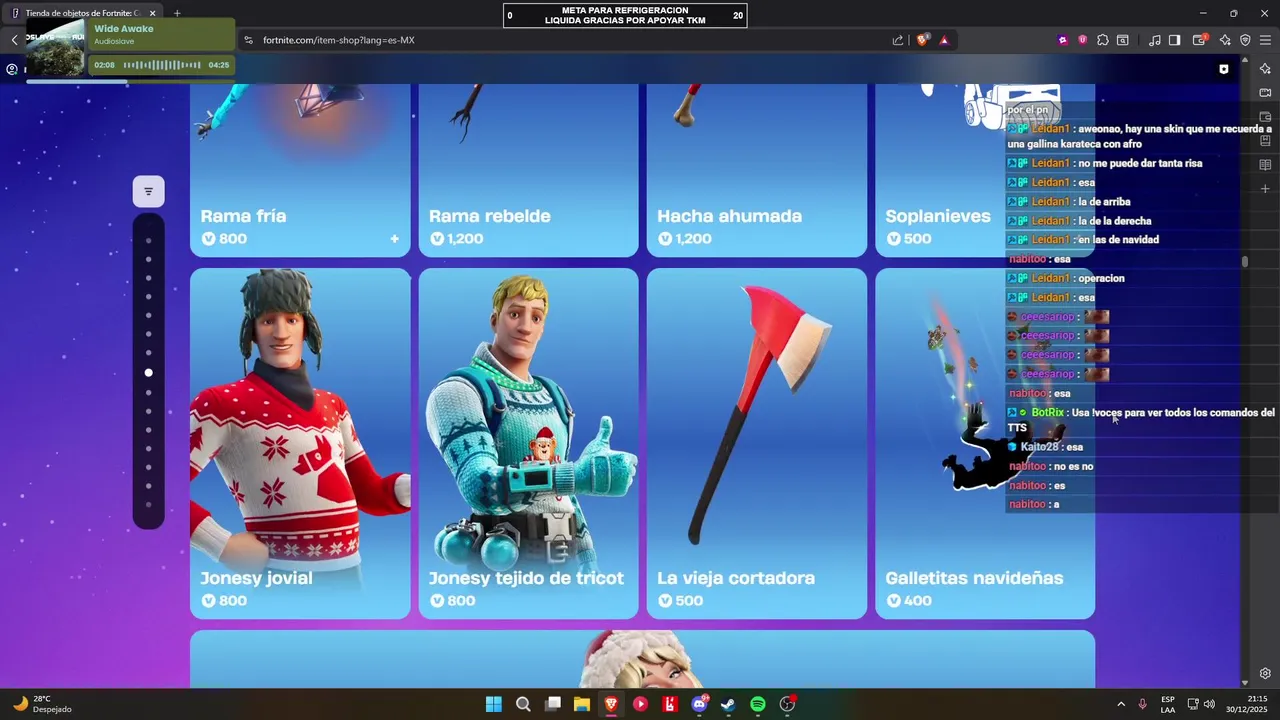
Task: Open the Jonesy tejido de tricot card
Action: point(528,443)
